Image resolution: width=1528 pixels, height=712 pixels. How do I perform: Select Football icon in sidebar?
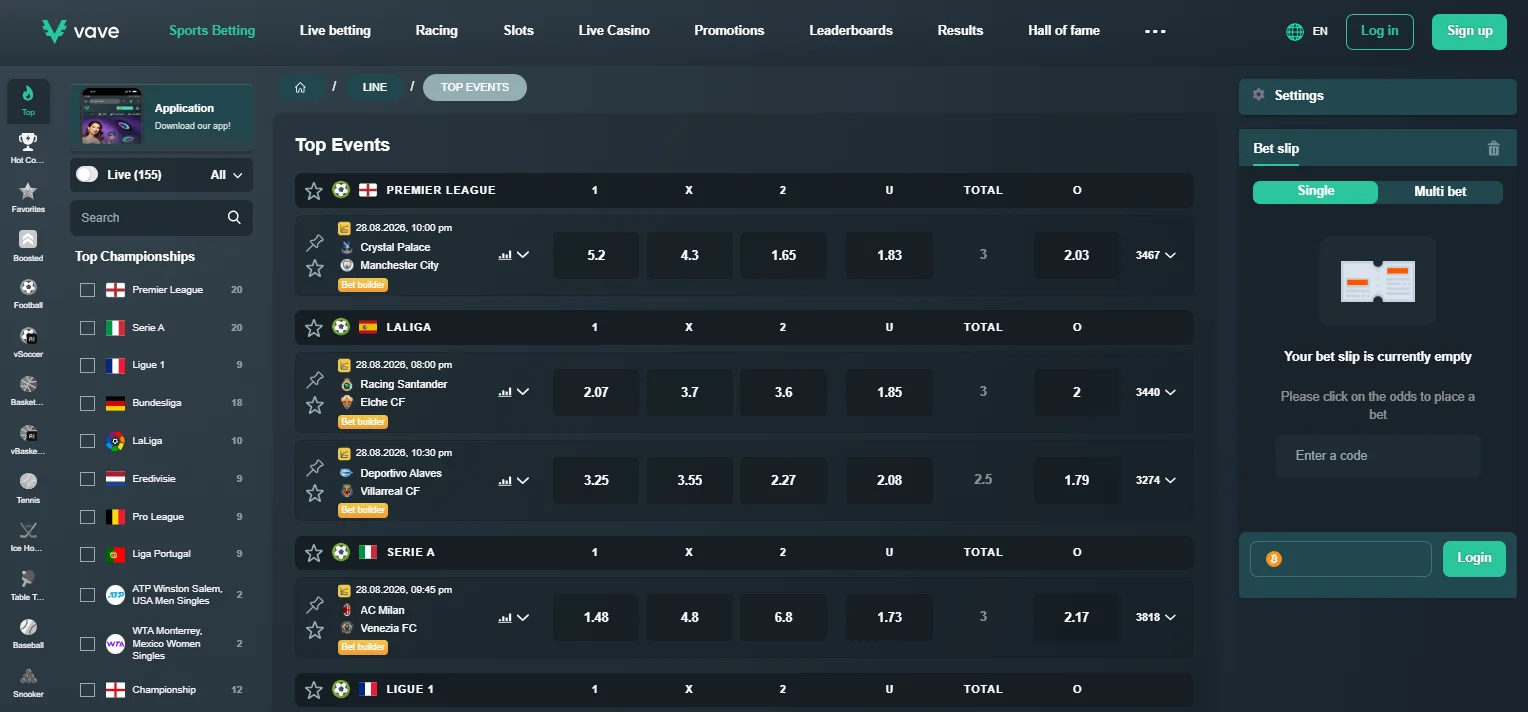[x=28, y=287]
